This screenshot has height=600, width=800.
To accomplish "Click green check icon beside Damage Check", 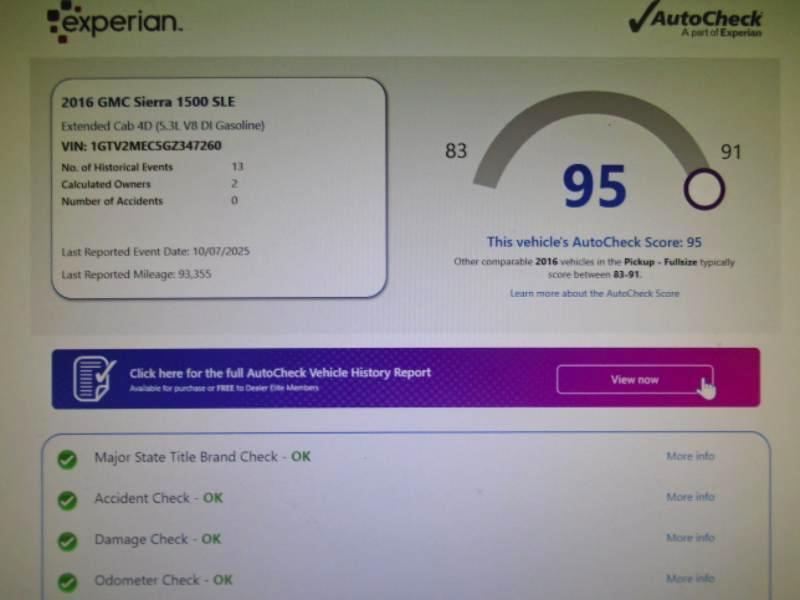I will coord(67,541).
